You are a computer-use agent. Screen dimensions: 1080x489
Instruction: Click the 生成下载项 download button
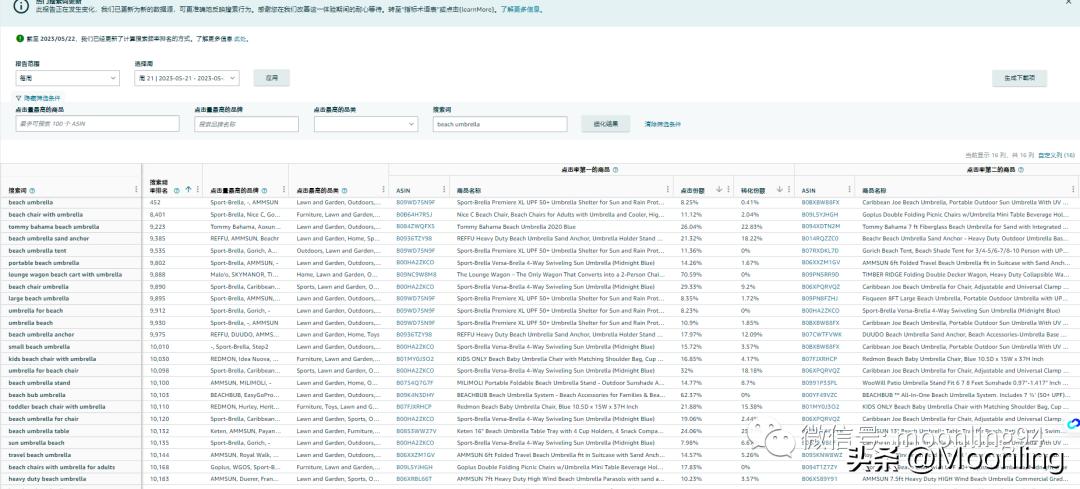1019,78
